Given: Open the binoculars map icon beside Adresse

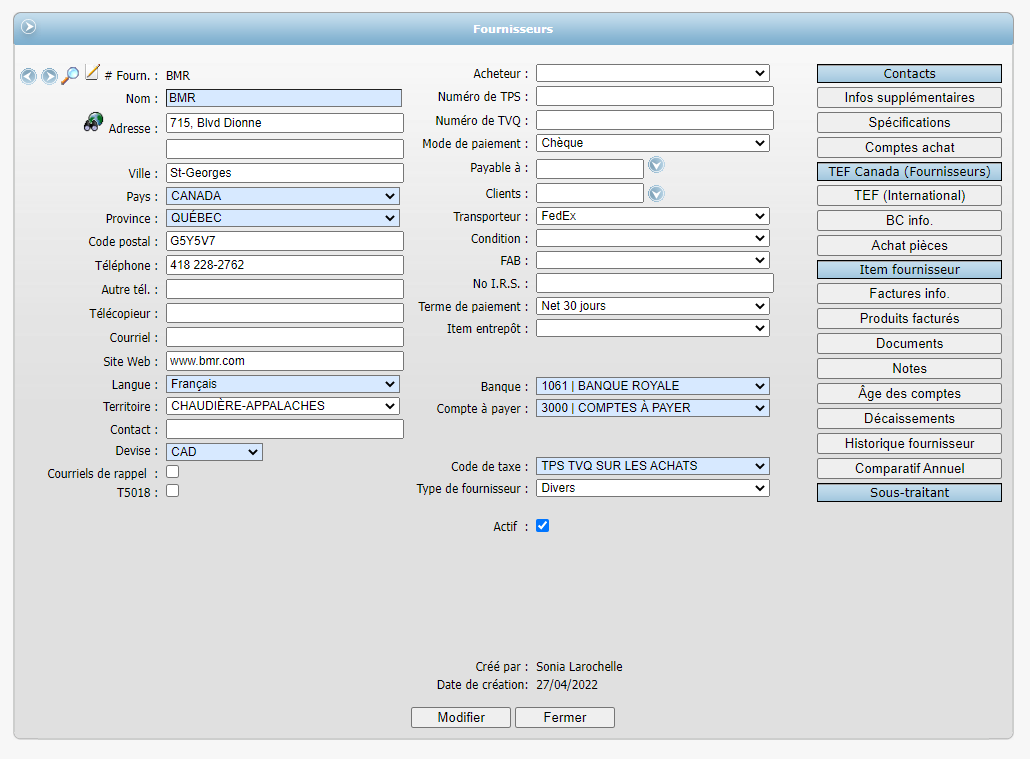Looking at the screenshot, I should coord(93,122).
